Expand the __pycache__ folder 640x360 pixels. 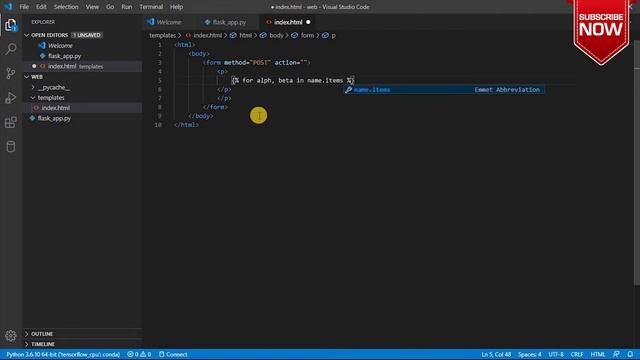tap(53, 87)
